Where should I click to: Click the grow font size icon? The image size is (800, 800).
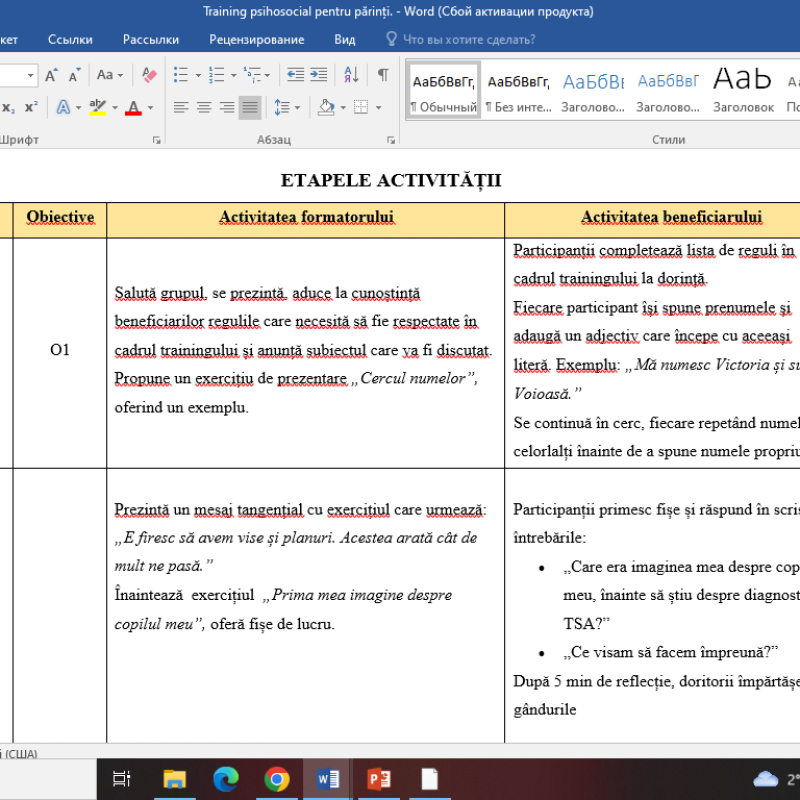[51, 75]
